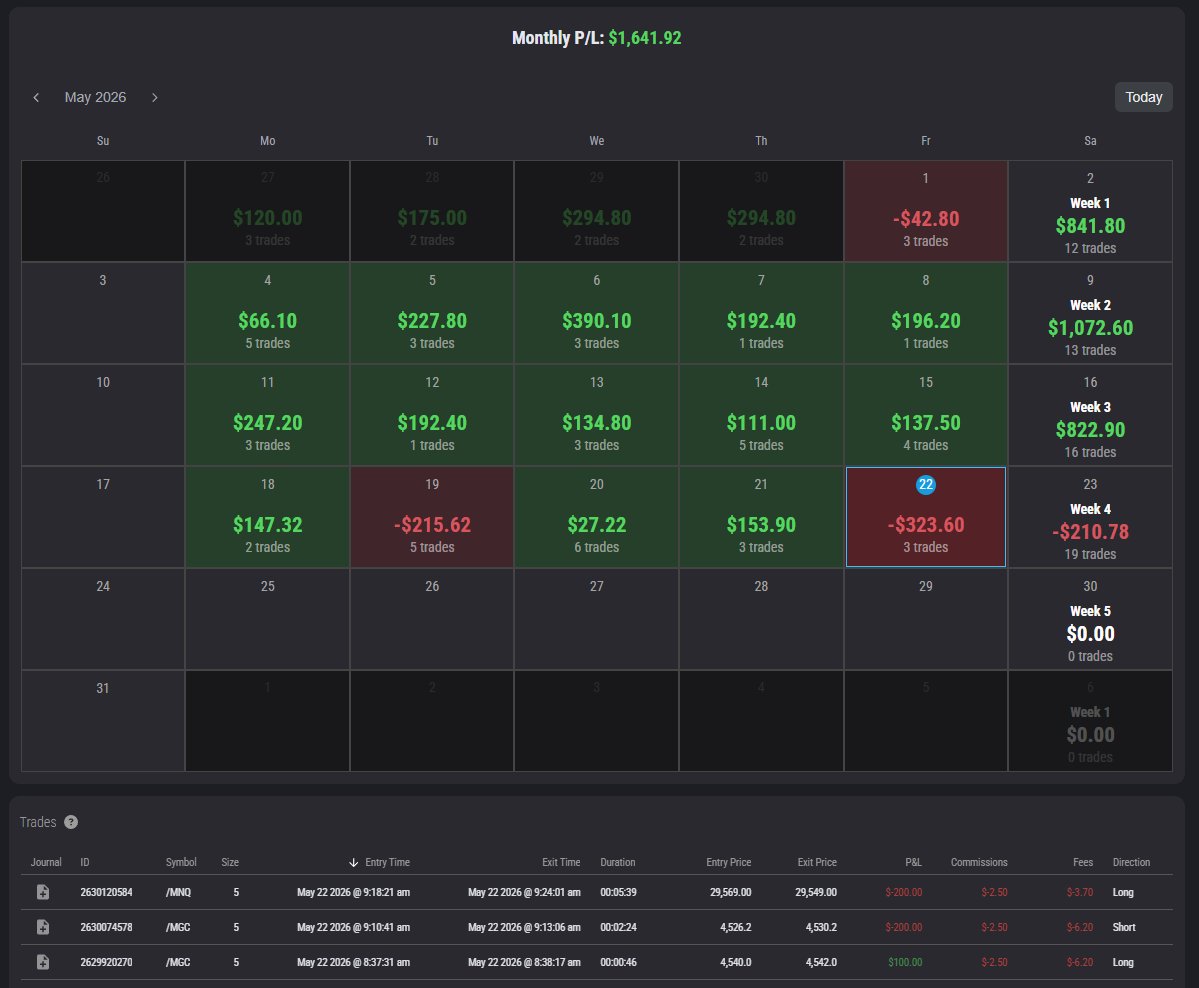Viewport: 1199px width, 988px height.
Task: Sort trades by Exit Time column
Action: pos(561,862)
